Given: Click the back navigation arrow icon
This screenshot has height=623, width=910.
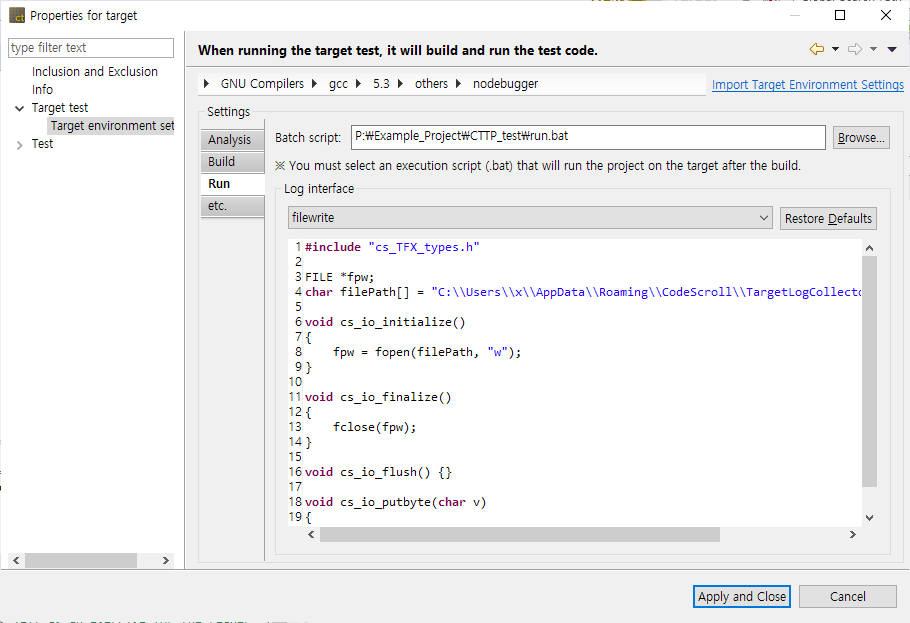Looking at the screenshot, I should click(817, 49).
